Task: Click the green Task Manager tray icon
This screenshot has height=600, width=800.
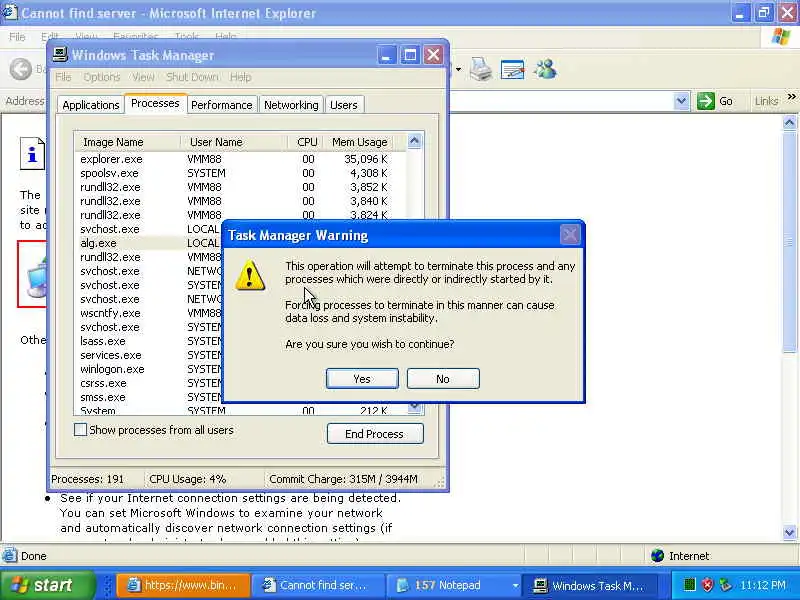Action: pyautogui.click(x=689, y=585)
